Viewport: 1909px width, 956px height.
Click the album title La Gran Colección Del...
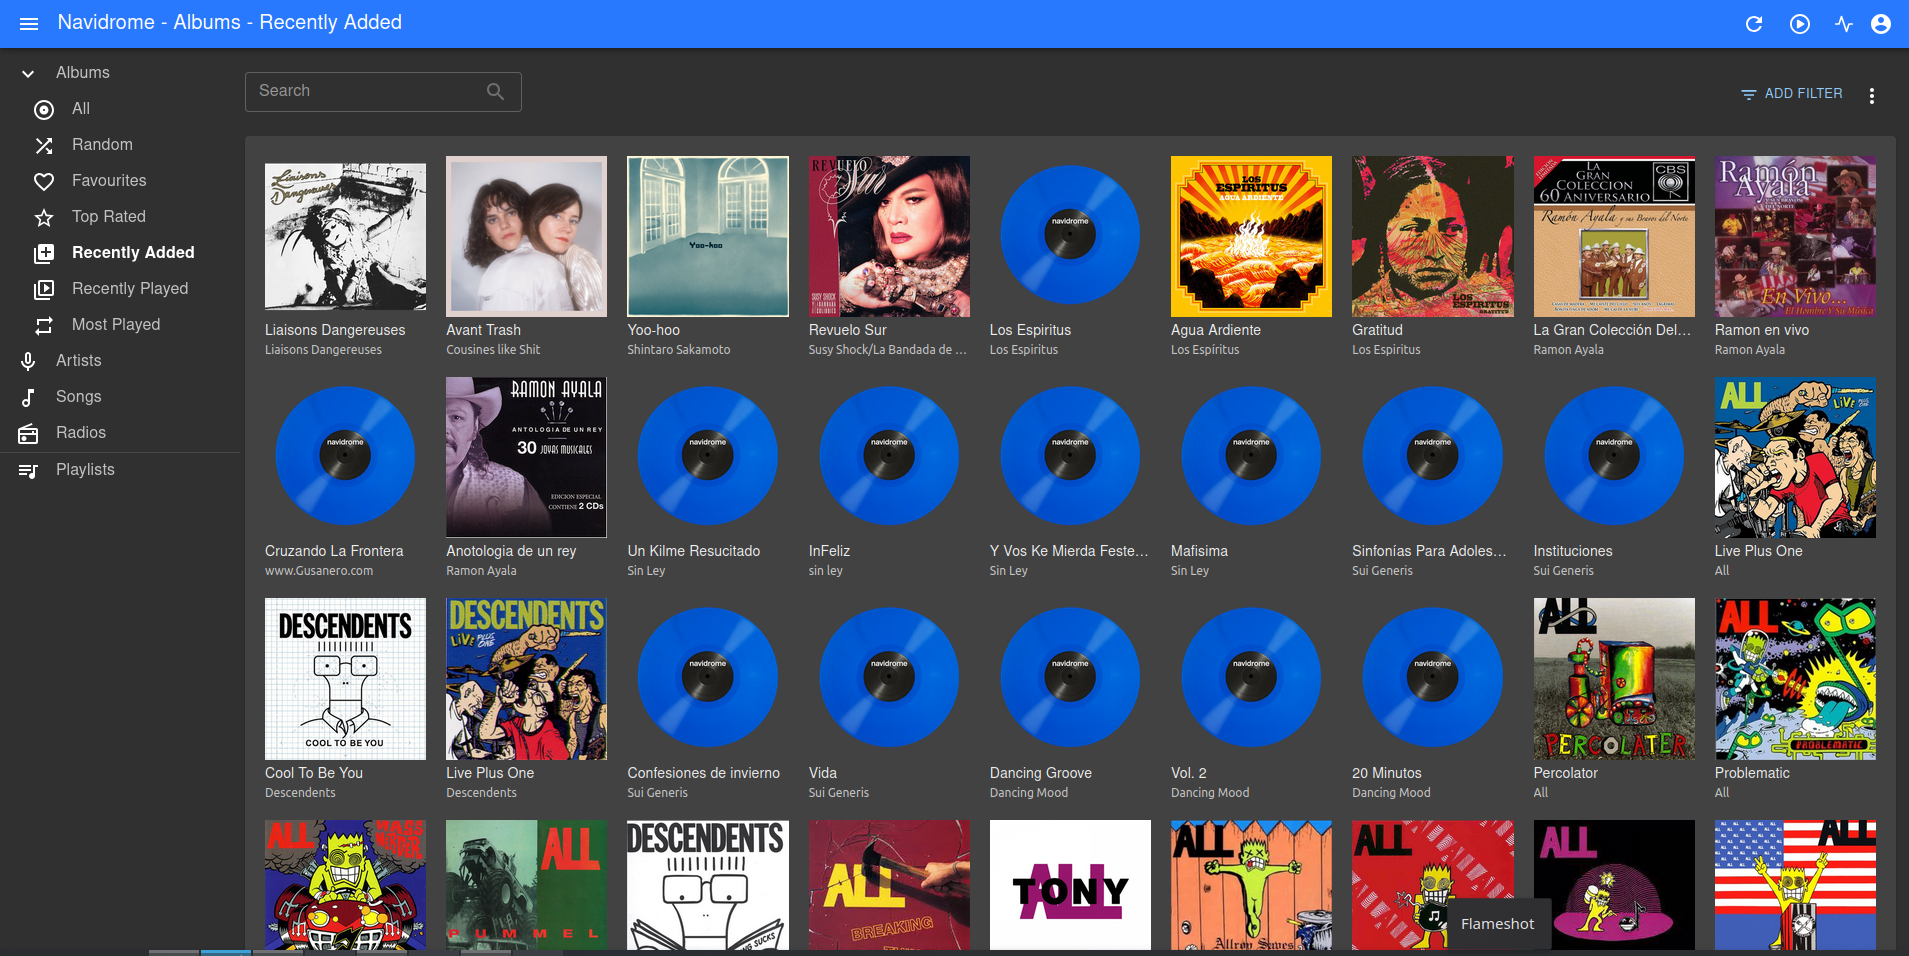click(1612, 330)
